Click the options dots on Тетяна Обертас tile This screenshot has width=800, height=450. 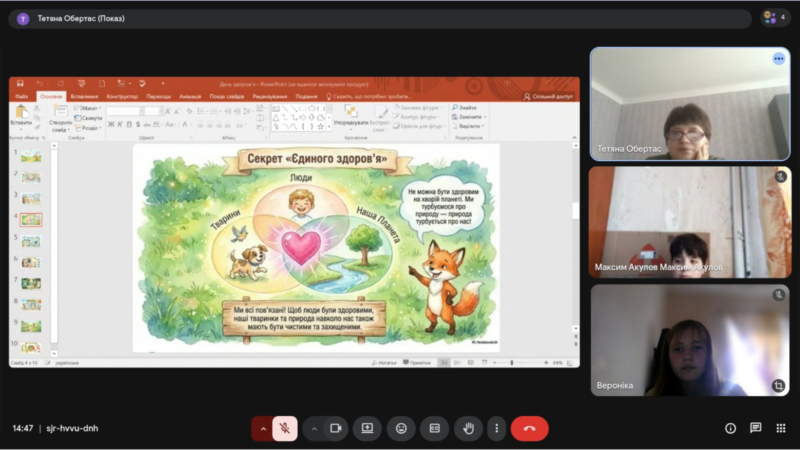tap(778, 59)
